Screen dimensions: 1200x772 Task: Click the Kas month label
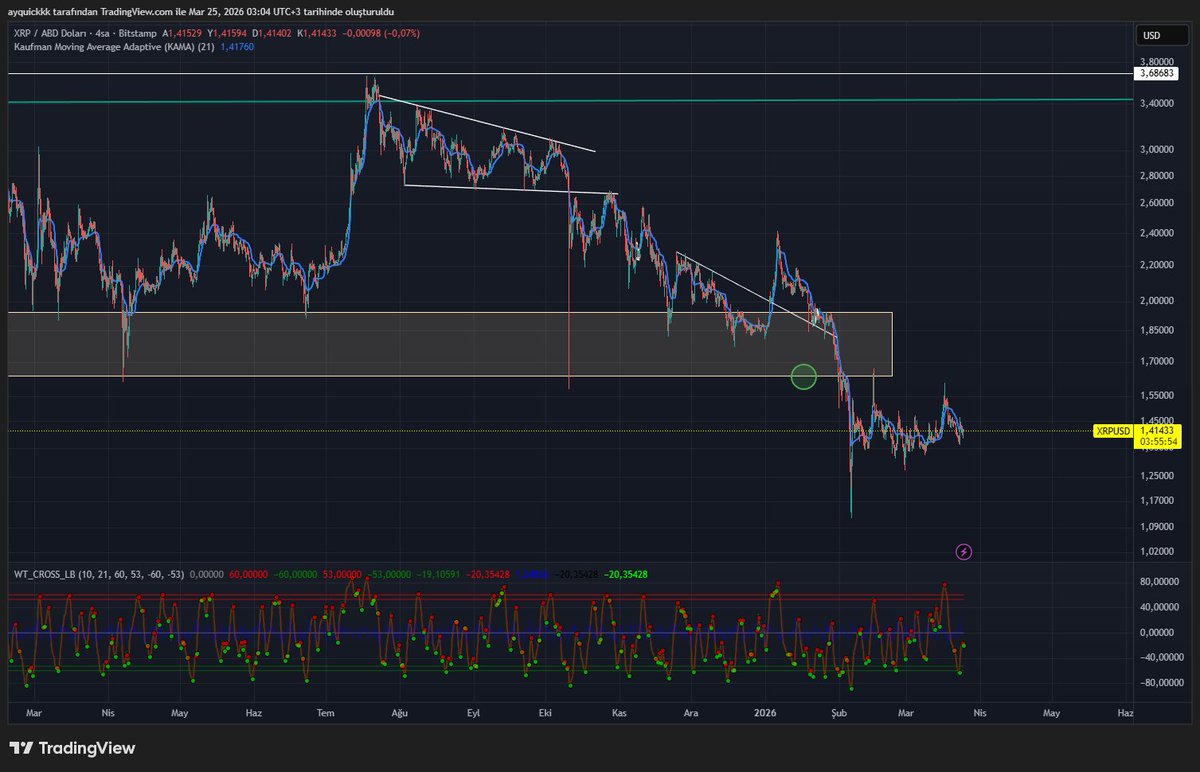(x=619, y=713)
